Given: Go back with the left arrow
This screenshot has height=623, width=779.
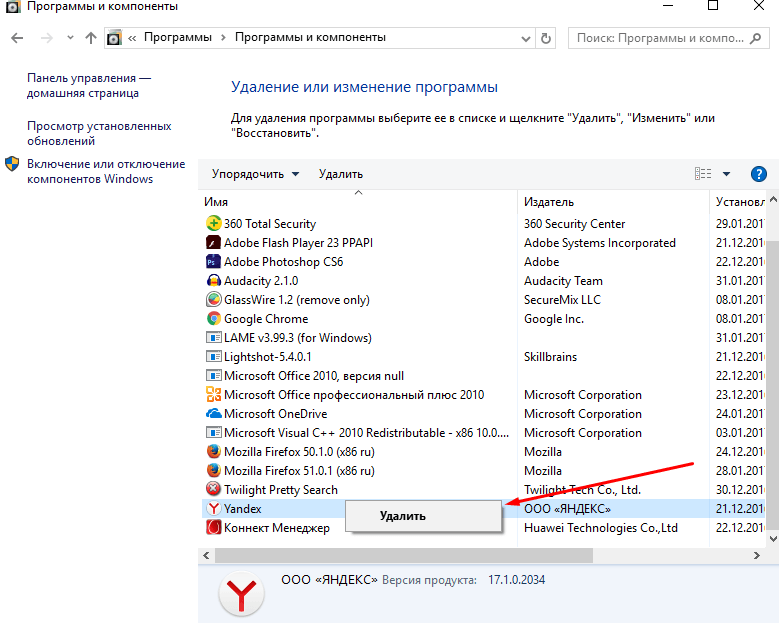Looking at the screenshot, I should pos(17,38).
